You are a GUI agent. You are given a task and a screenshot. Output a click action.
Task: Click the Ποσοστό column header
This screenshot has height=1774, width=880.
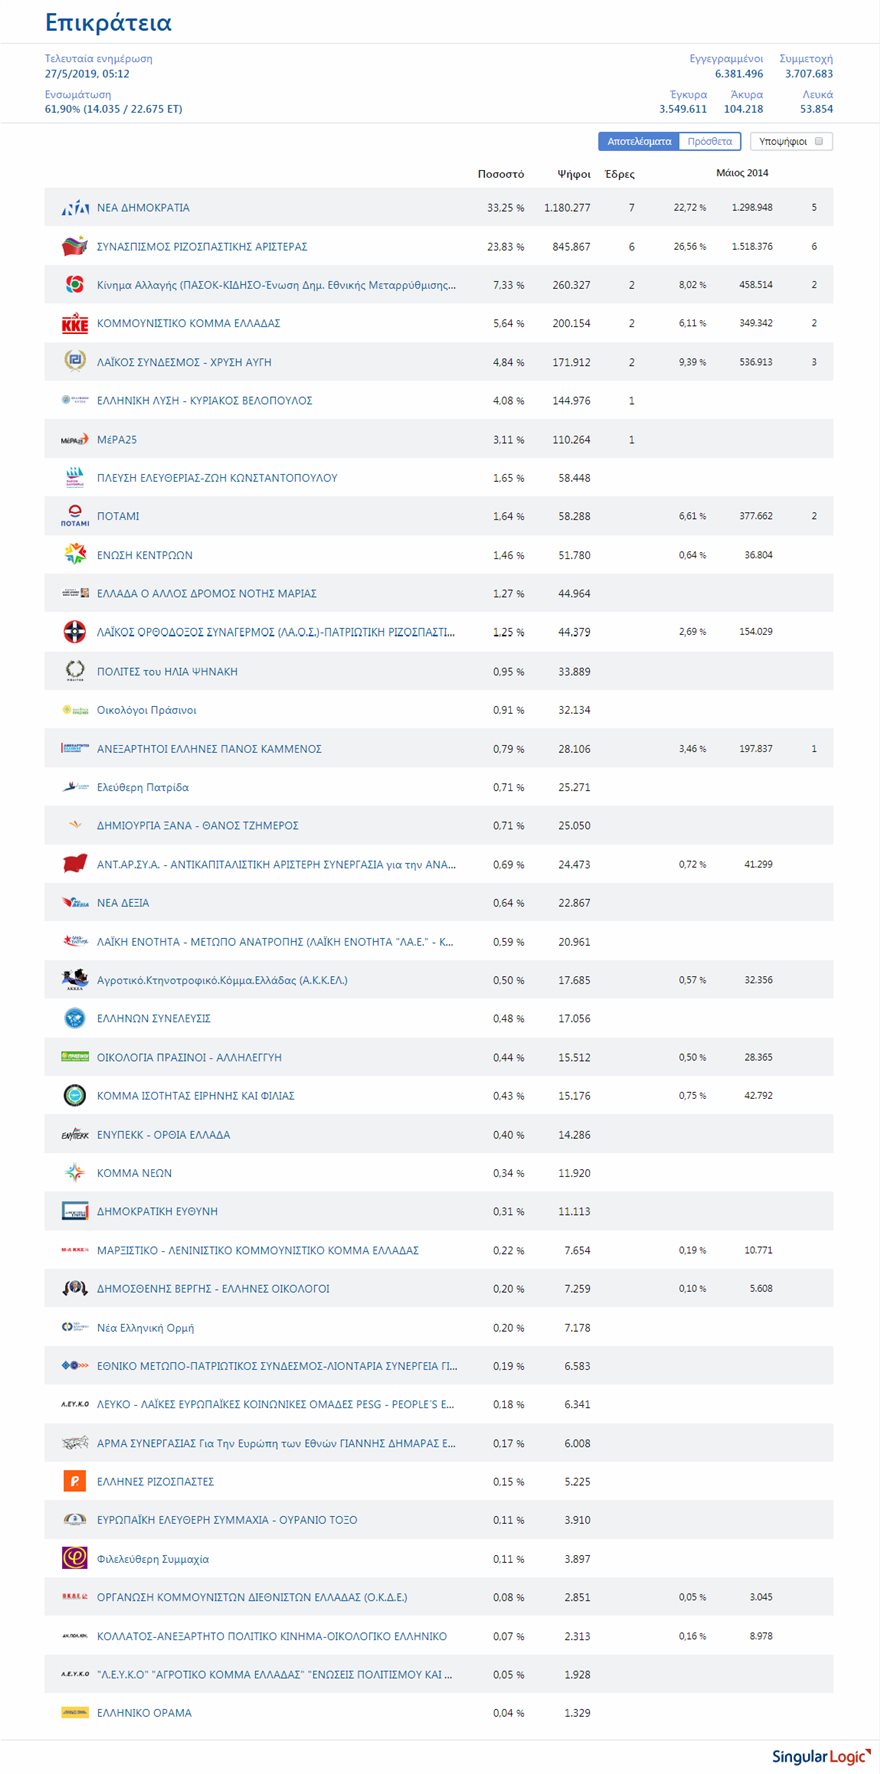(x=501, y=174)
